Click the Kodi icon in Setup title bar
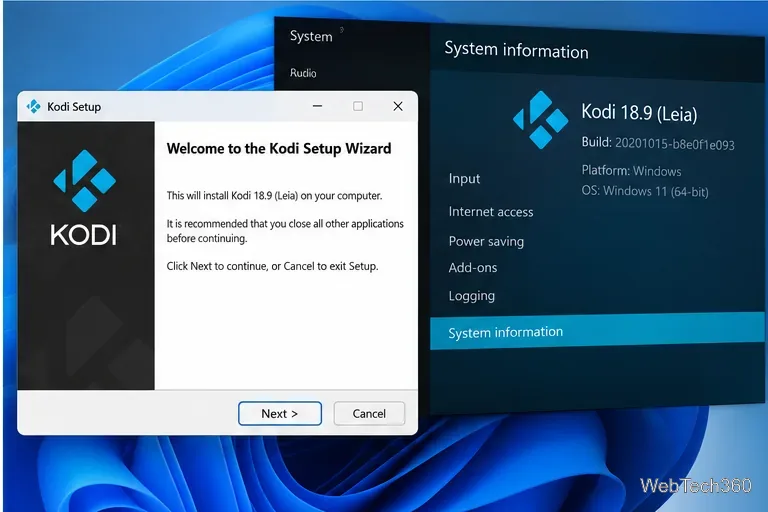 click(34, 106)
